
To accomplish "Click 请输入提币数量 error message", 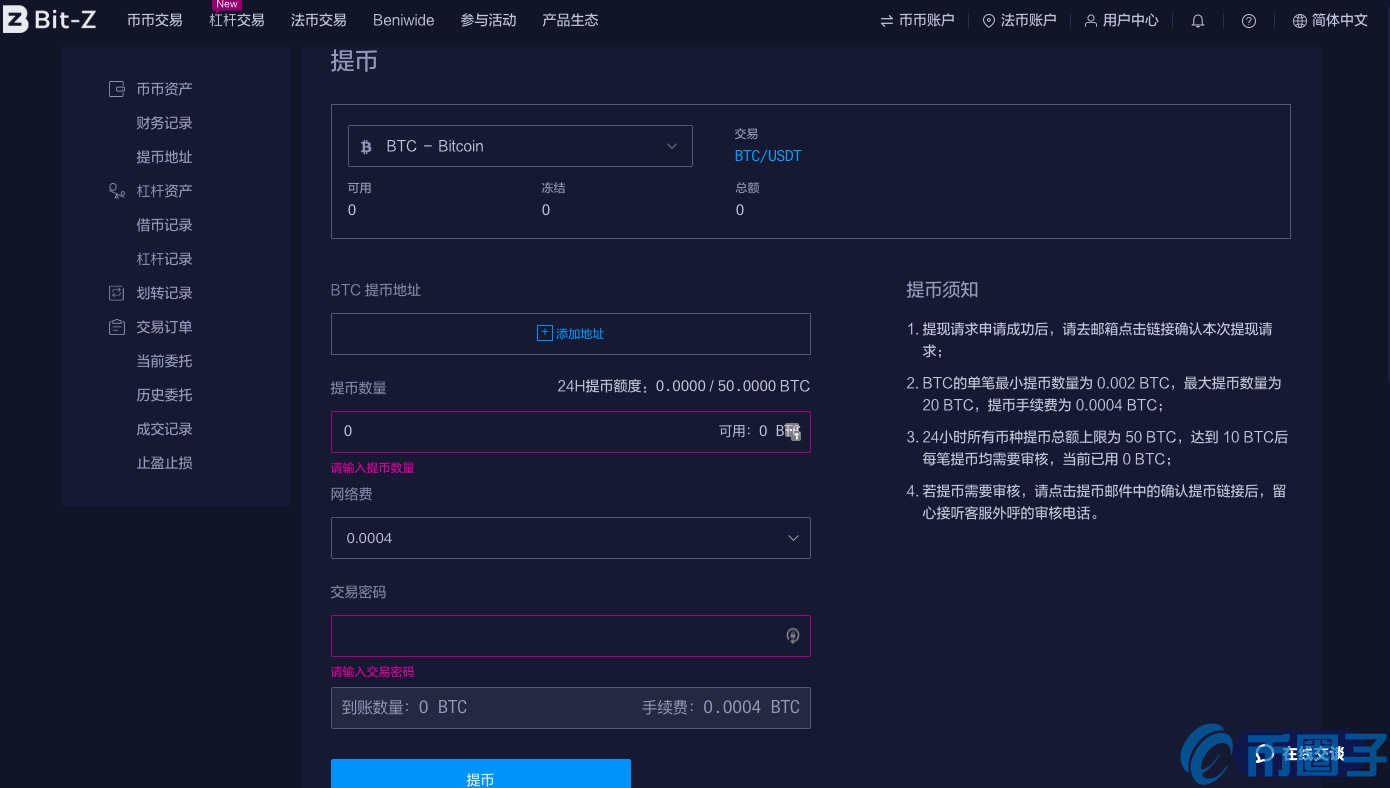I will (x=373, y=468).
